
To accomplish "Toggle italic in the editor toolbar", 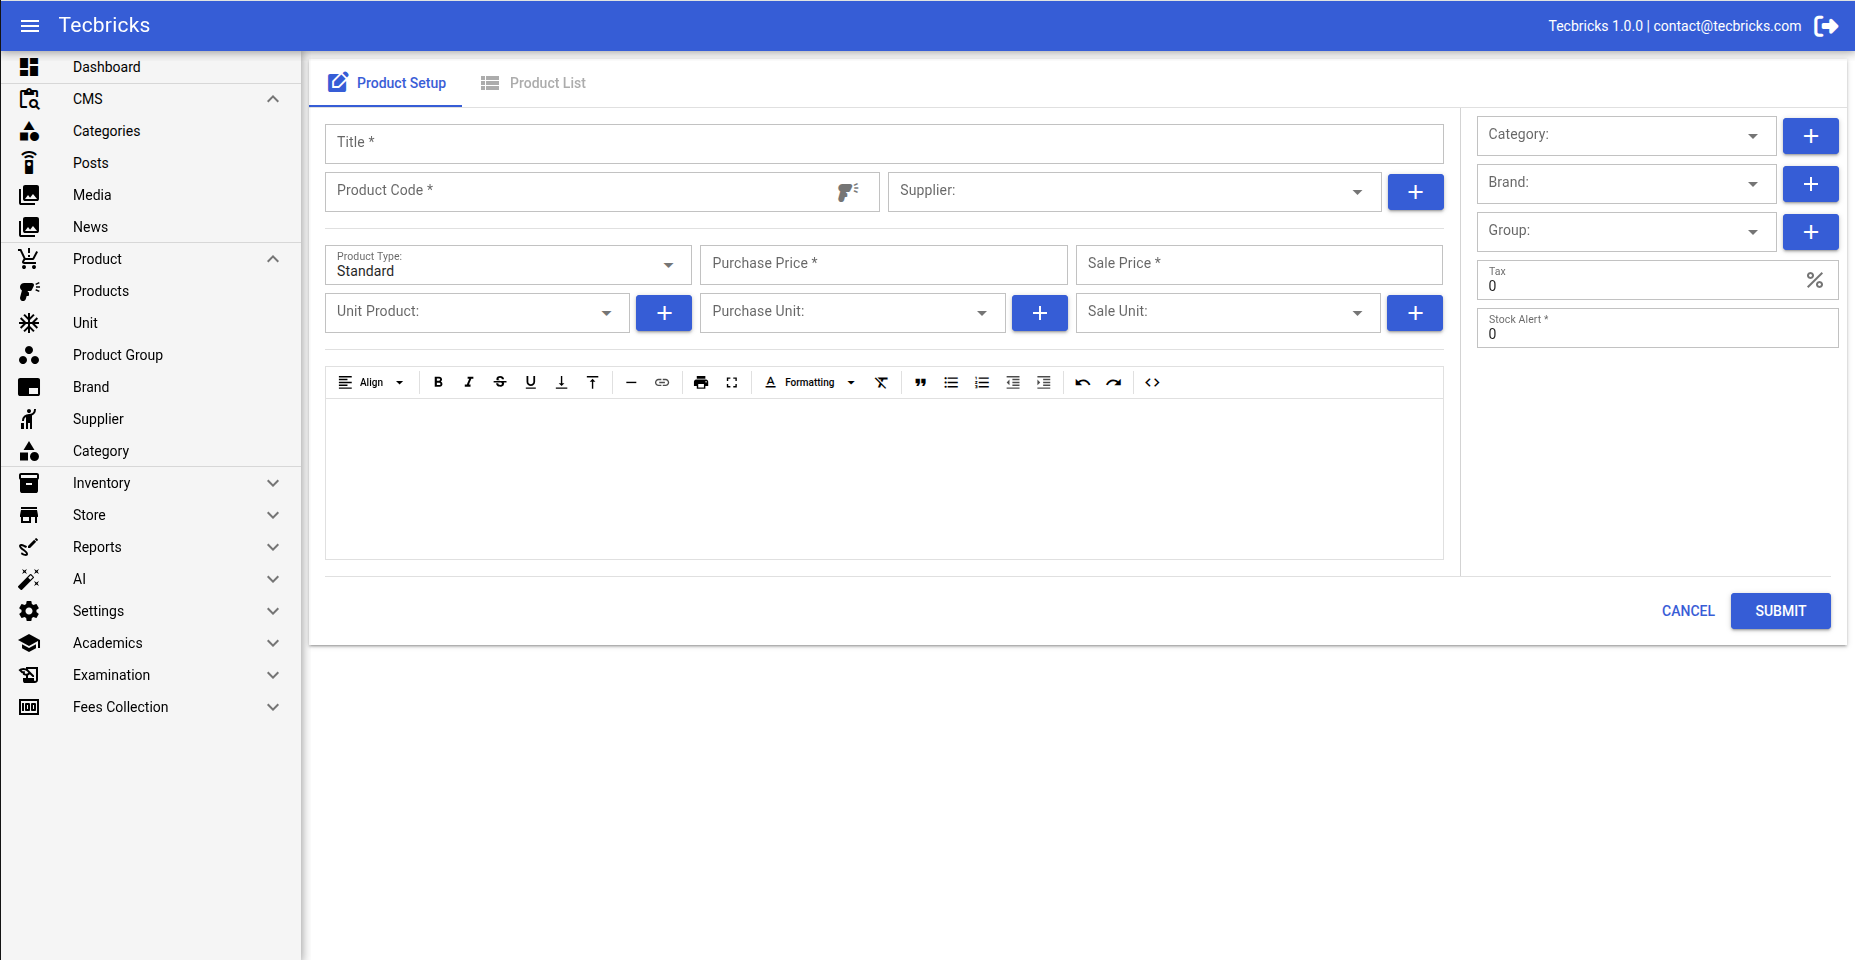I will 469,382.
